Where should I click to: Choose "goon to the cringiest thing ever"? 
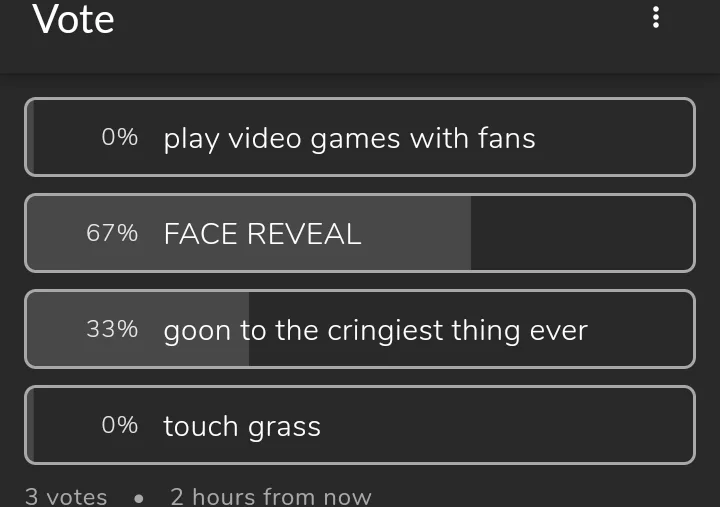pyautogui.click(x=375, y=330)
